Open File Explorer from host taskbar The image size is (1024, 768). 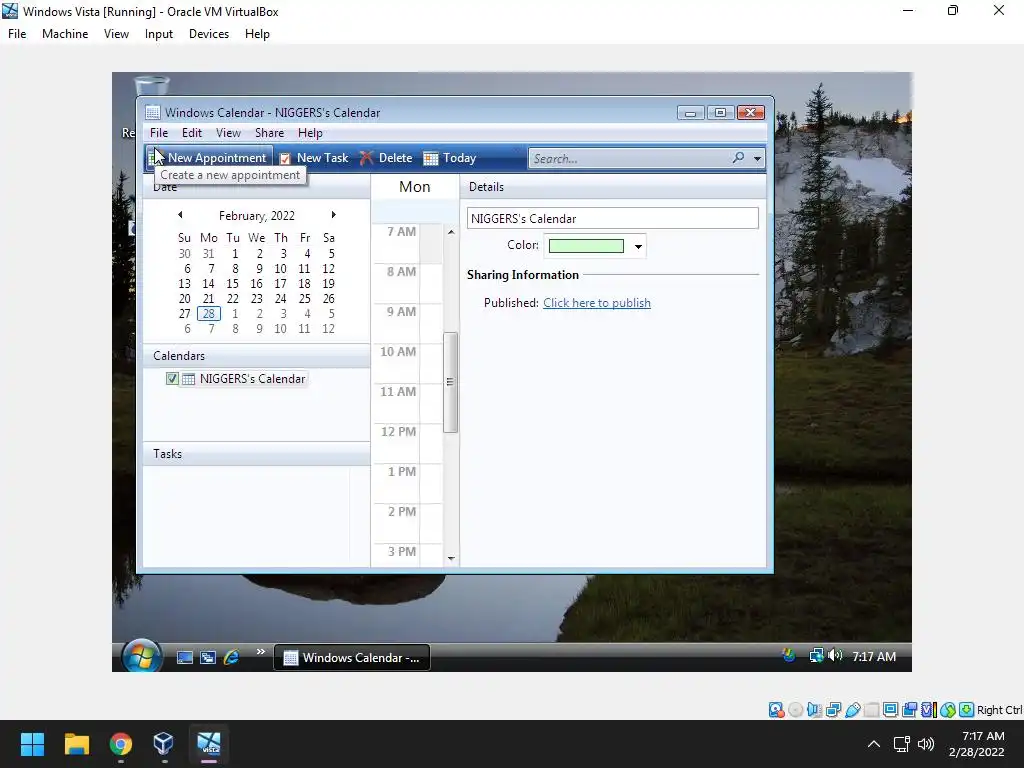tap(76, 744)
